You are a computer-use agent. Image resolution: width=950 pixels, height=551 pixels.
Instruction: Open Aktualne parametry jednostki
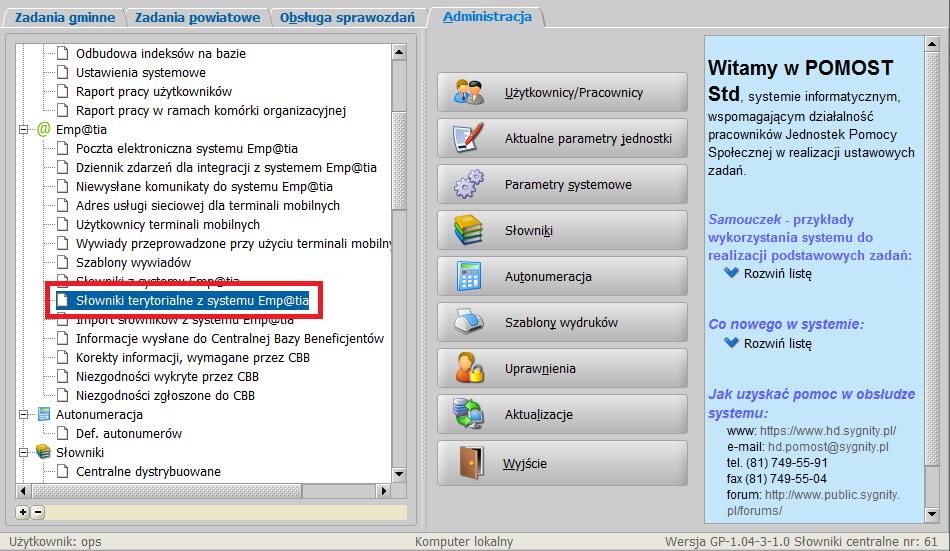pyautogui.click(x=562, y=138)
